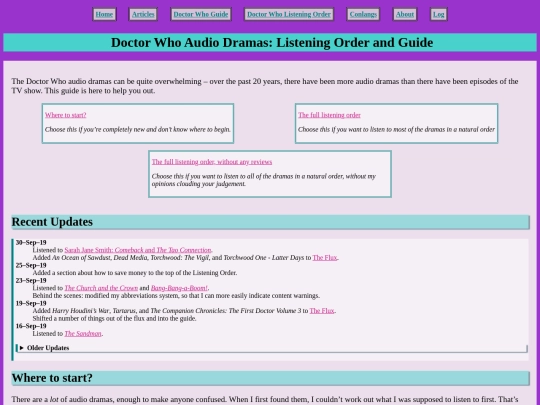Click the 16-Sep-19 date entry
This screenshot has height=405, width=540.
pos(31,326)
